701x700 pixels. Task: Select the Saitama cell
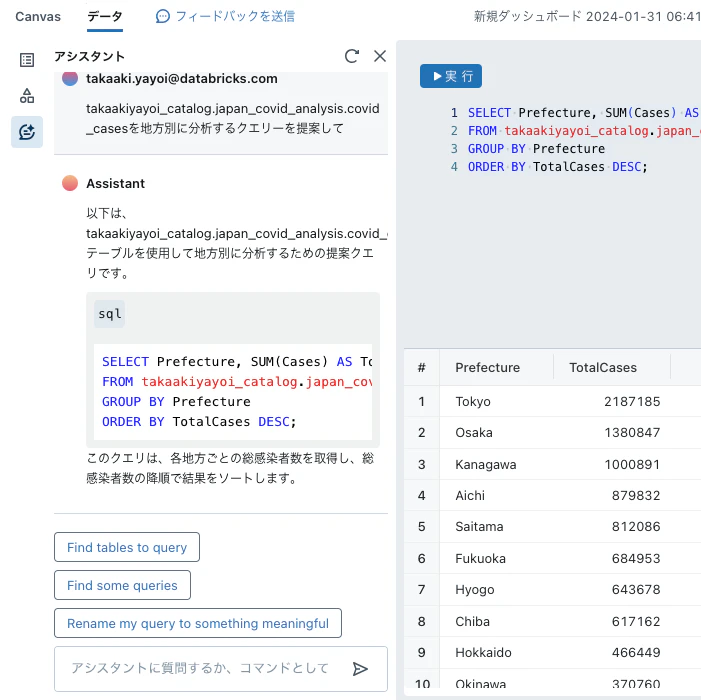click(479, 527)
